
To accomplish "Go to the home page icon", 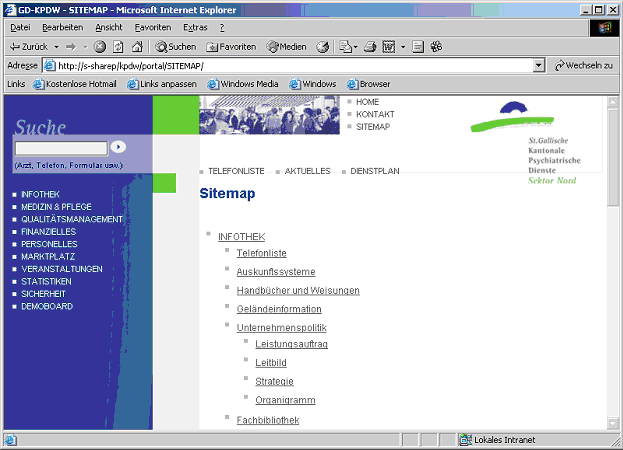I will (x=137, y=47).
